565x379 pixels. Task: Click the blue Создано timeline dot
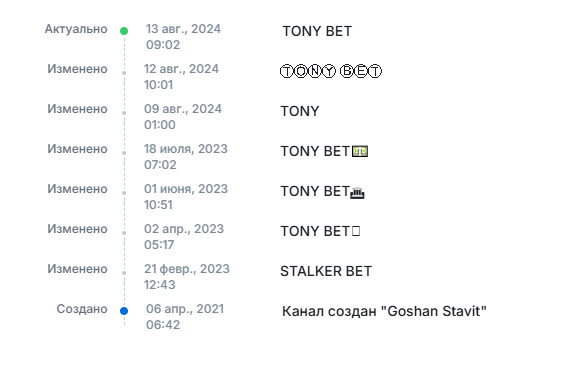pyautogui.click(x=124, y=311)
